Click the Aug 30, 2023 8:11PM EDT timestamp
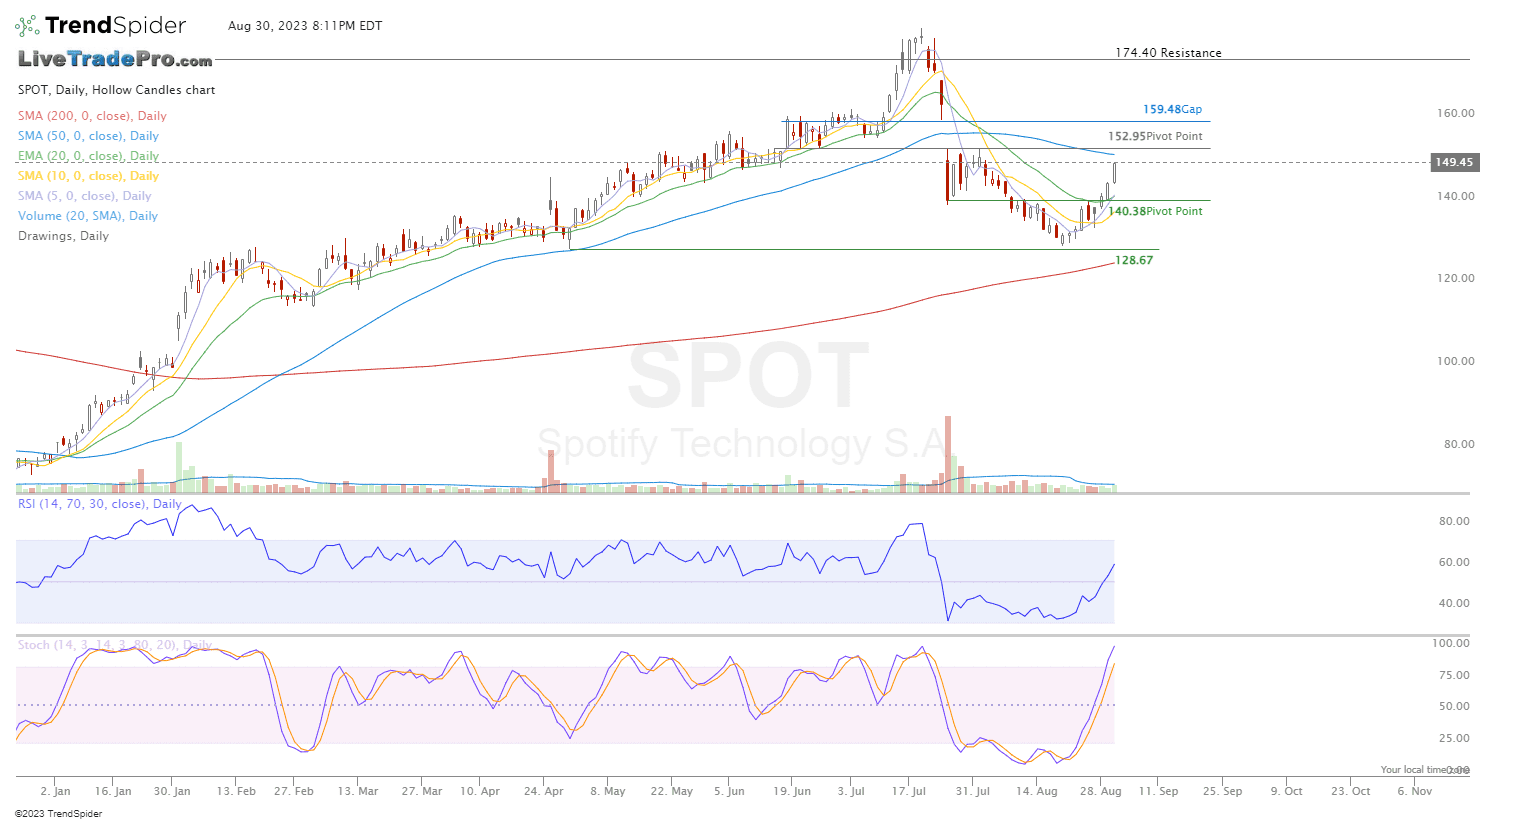This screenshot has width=1513, height=832. tap(305, 26)
